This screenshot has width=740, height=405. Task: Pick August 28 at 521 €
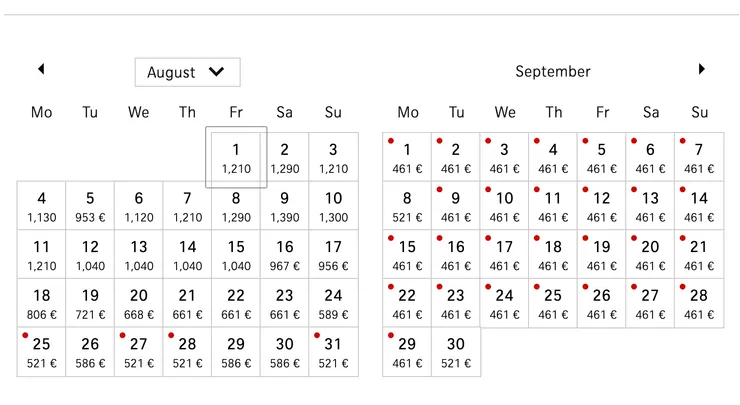click(x=187, y=352)
